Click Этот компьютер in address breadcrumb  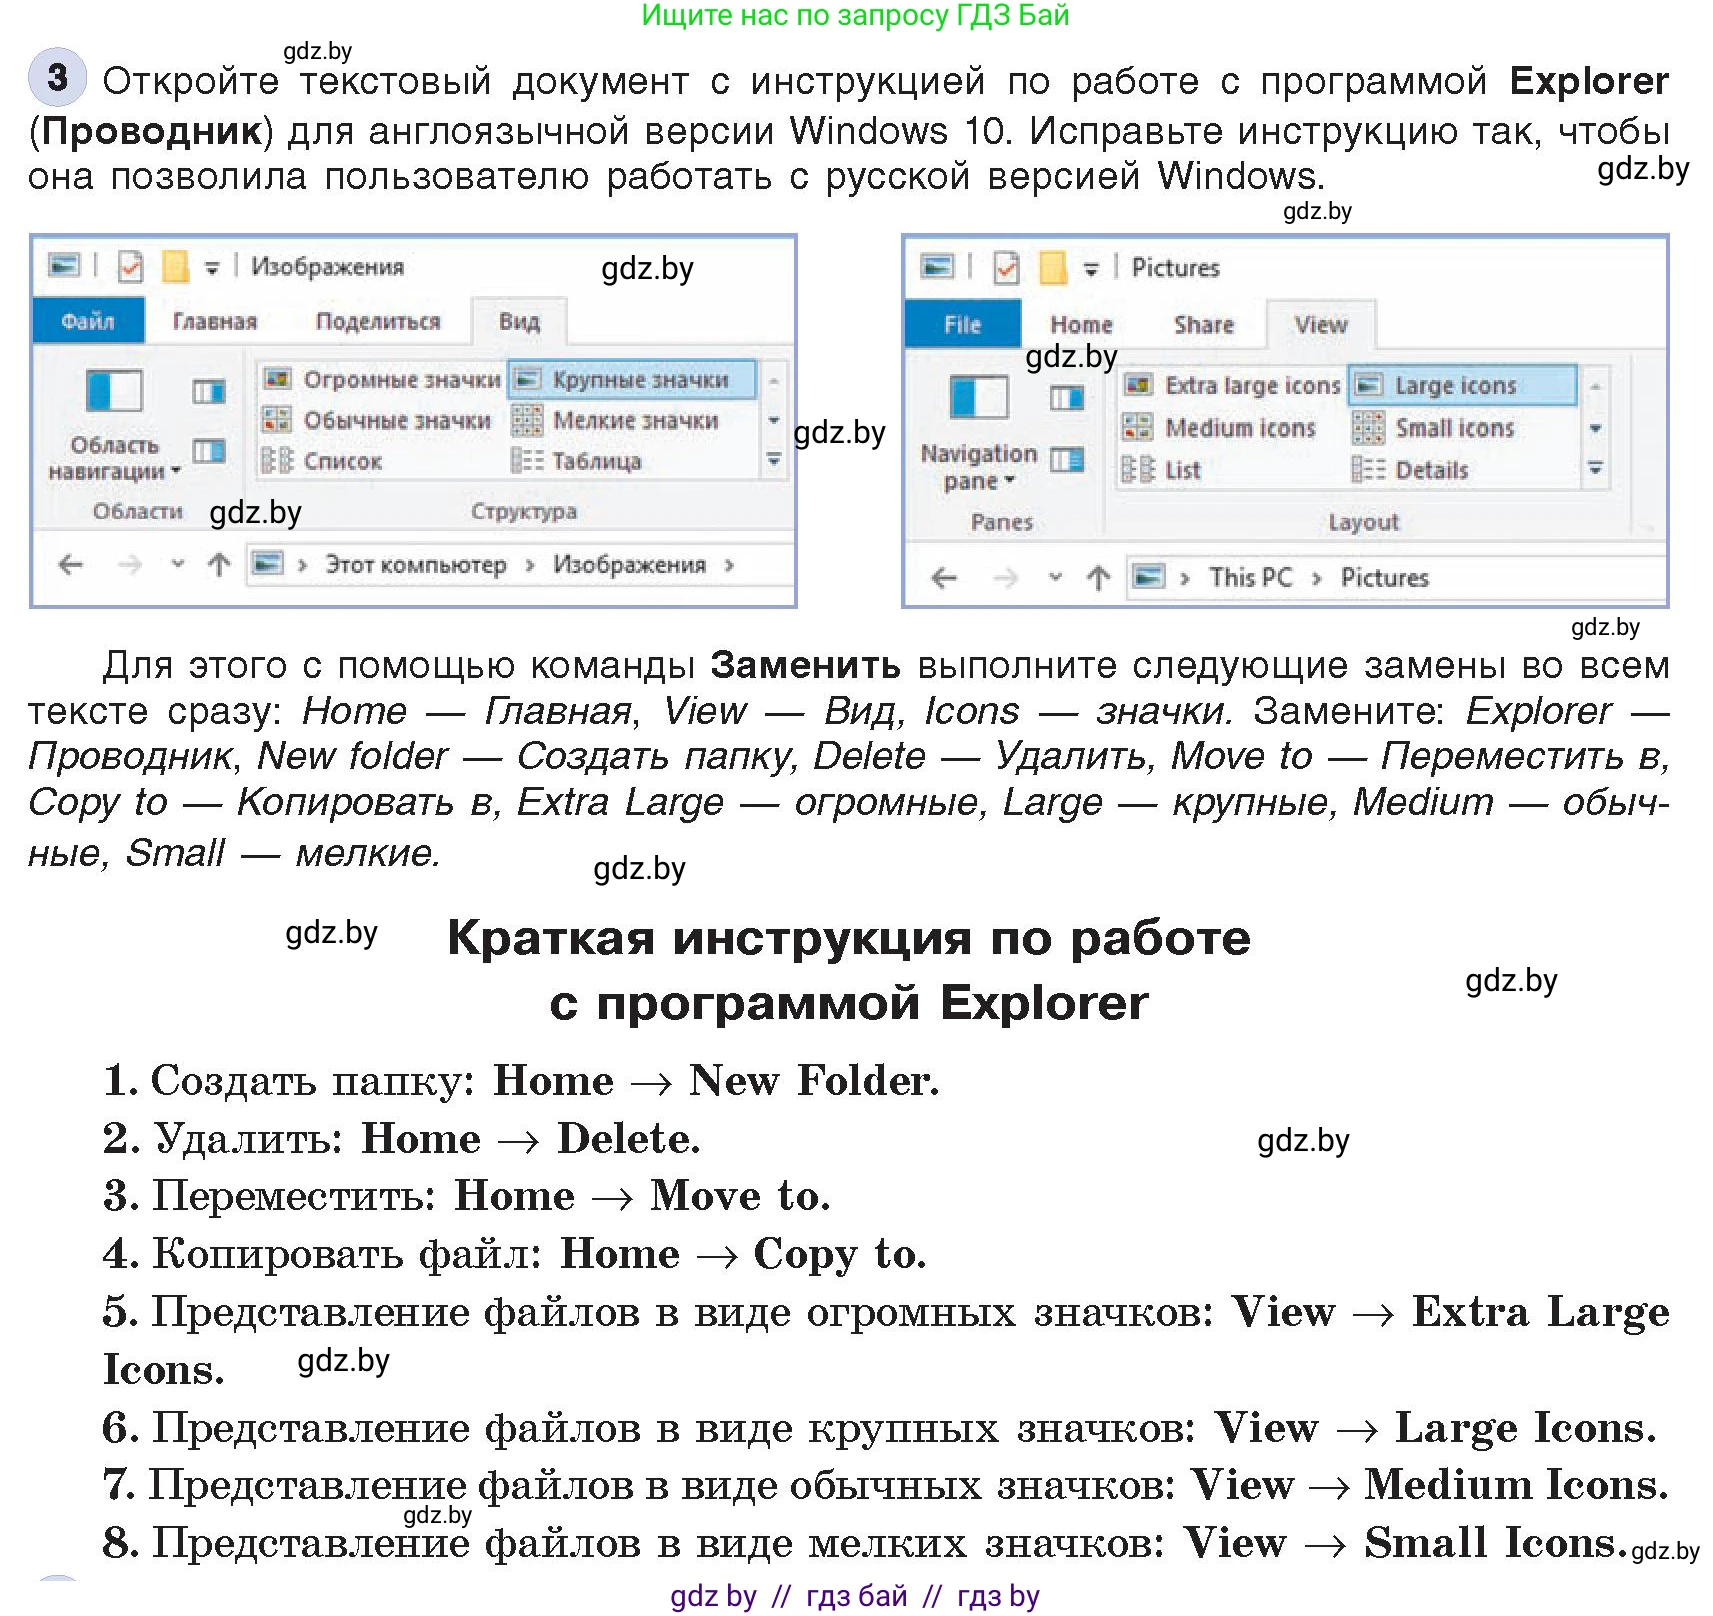click(x=415, y=565)
